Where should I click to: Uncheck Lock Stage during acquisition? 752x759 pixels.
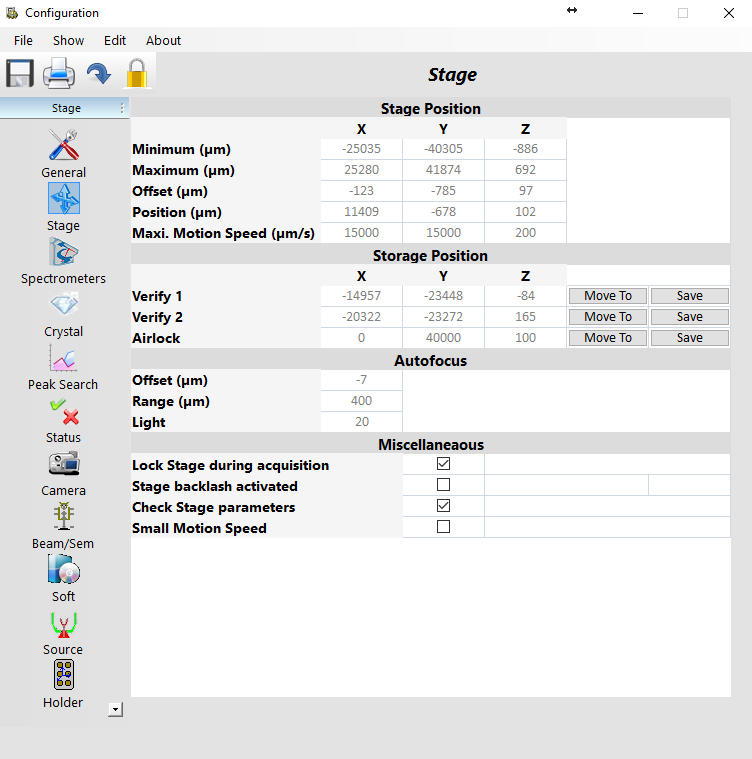click(443, 464)
